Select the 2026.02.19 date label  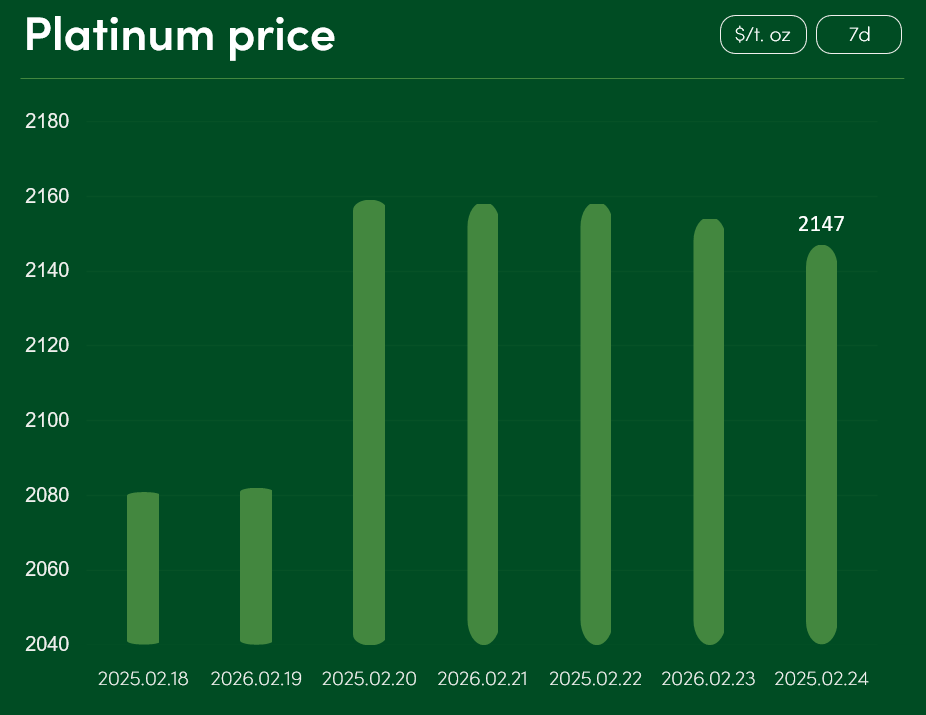point(256,679)
